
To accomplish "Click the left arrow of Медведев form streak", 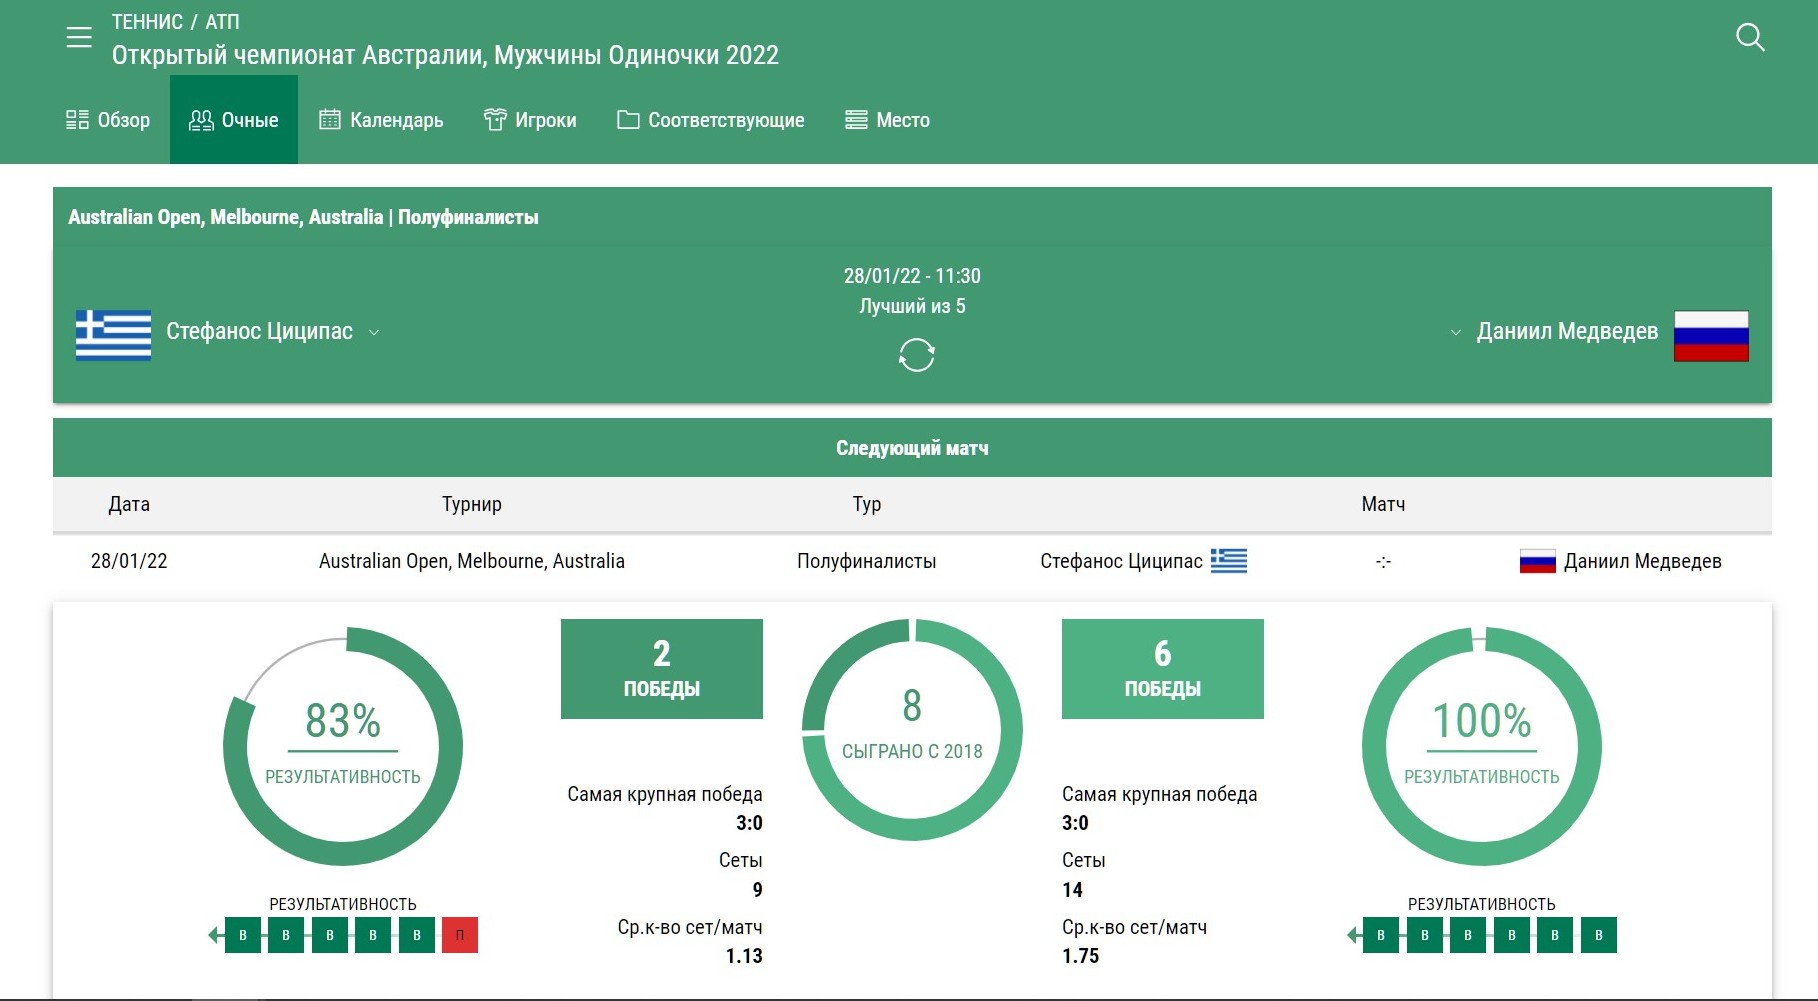I will tap(1354, 935).
